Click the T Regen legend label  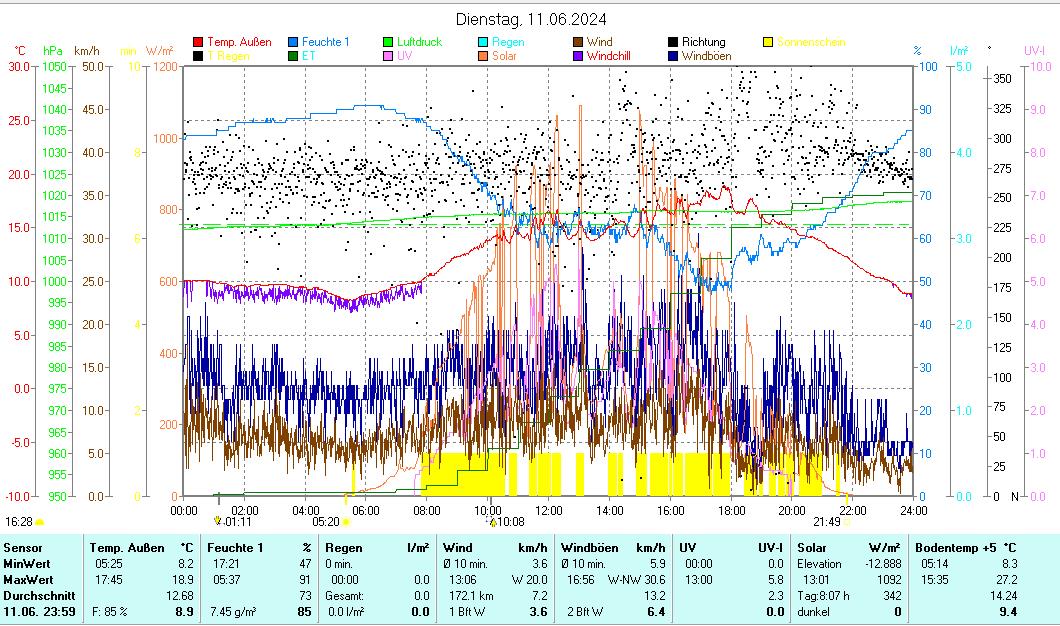point(228,57)
